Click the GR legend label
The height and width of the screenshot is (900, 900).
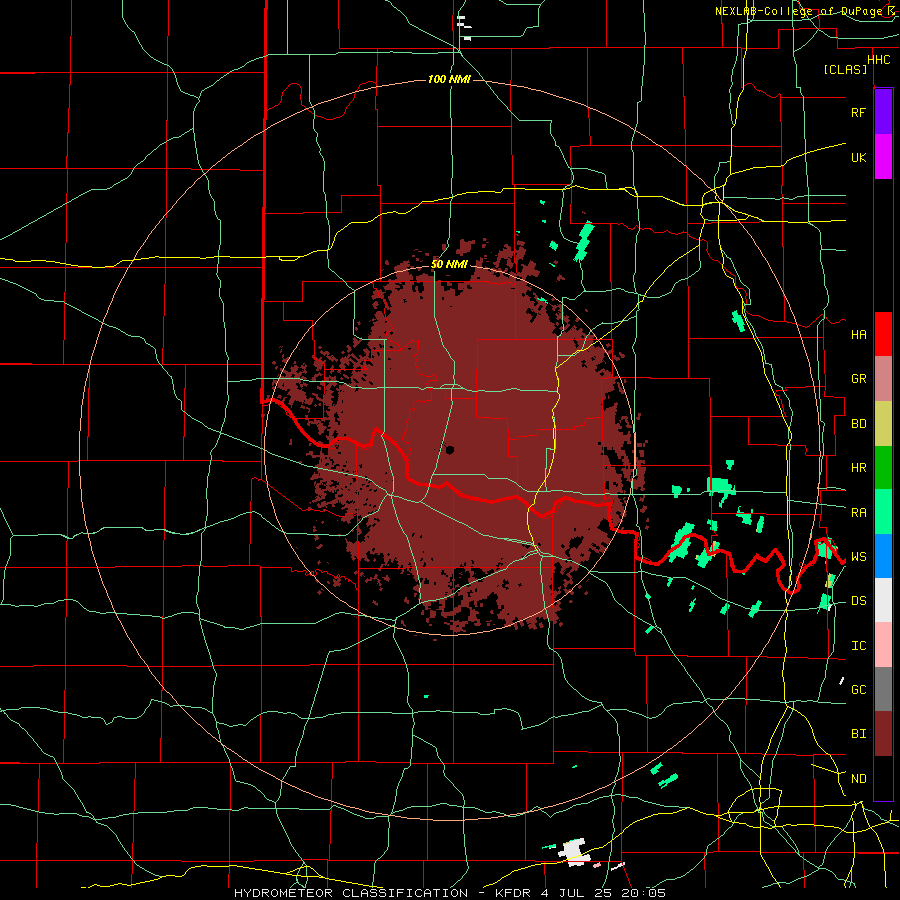click(x=858, y=379)
